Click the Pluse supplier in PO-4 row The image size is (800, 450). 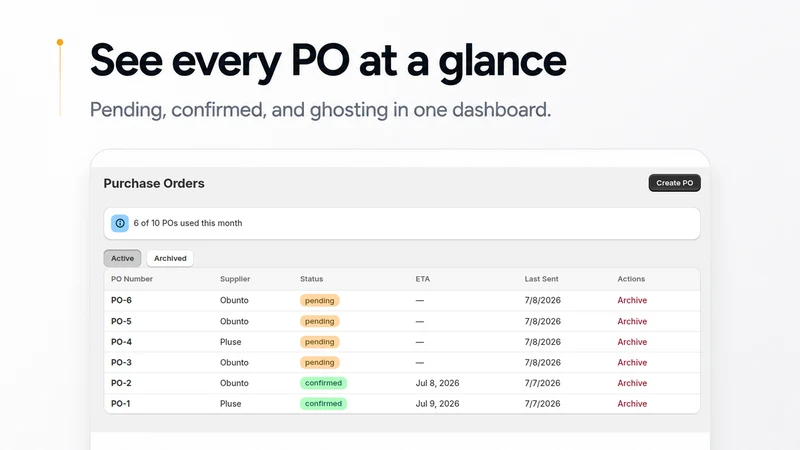[x=231, y=342]
